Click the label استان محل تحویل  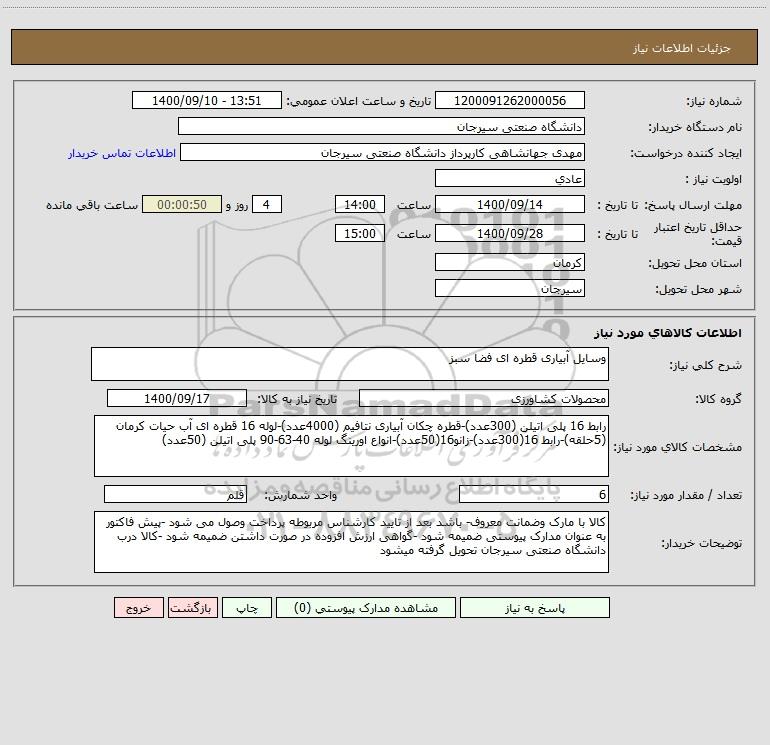(x=695, y=263)
